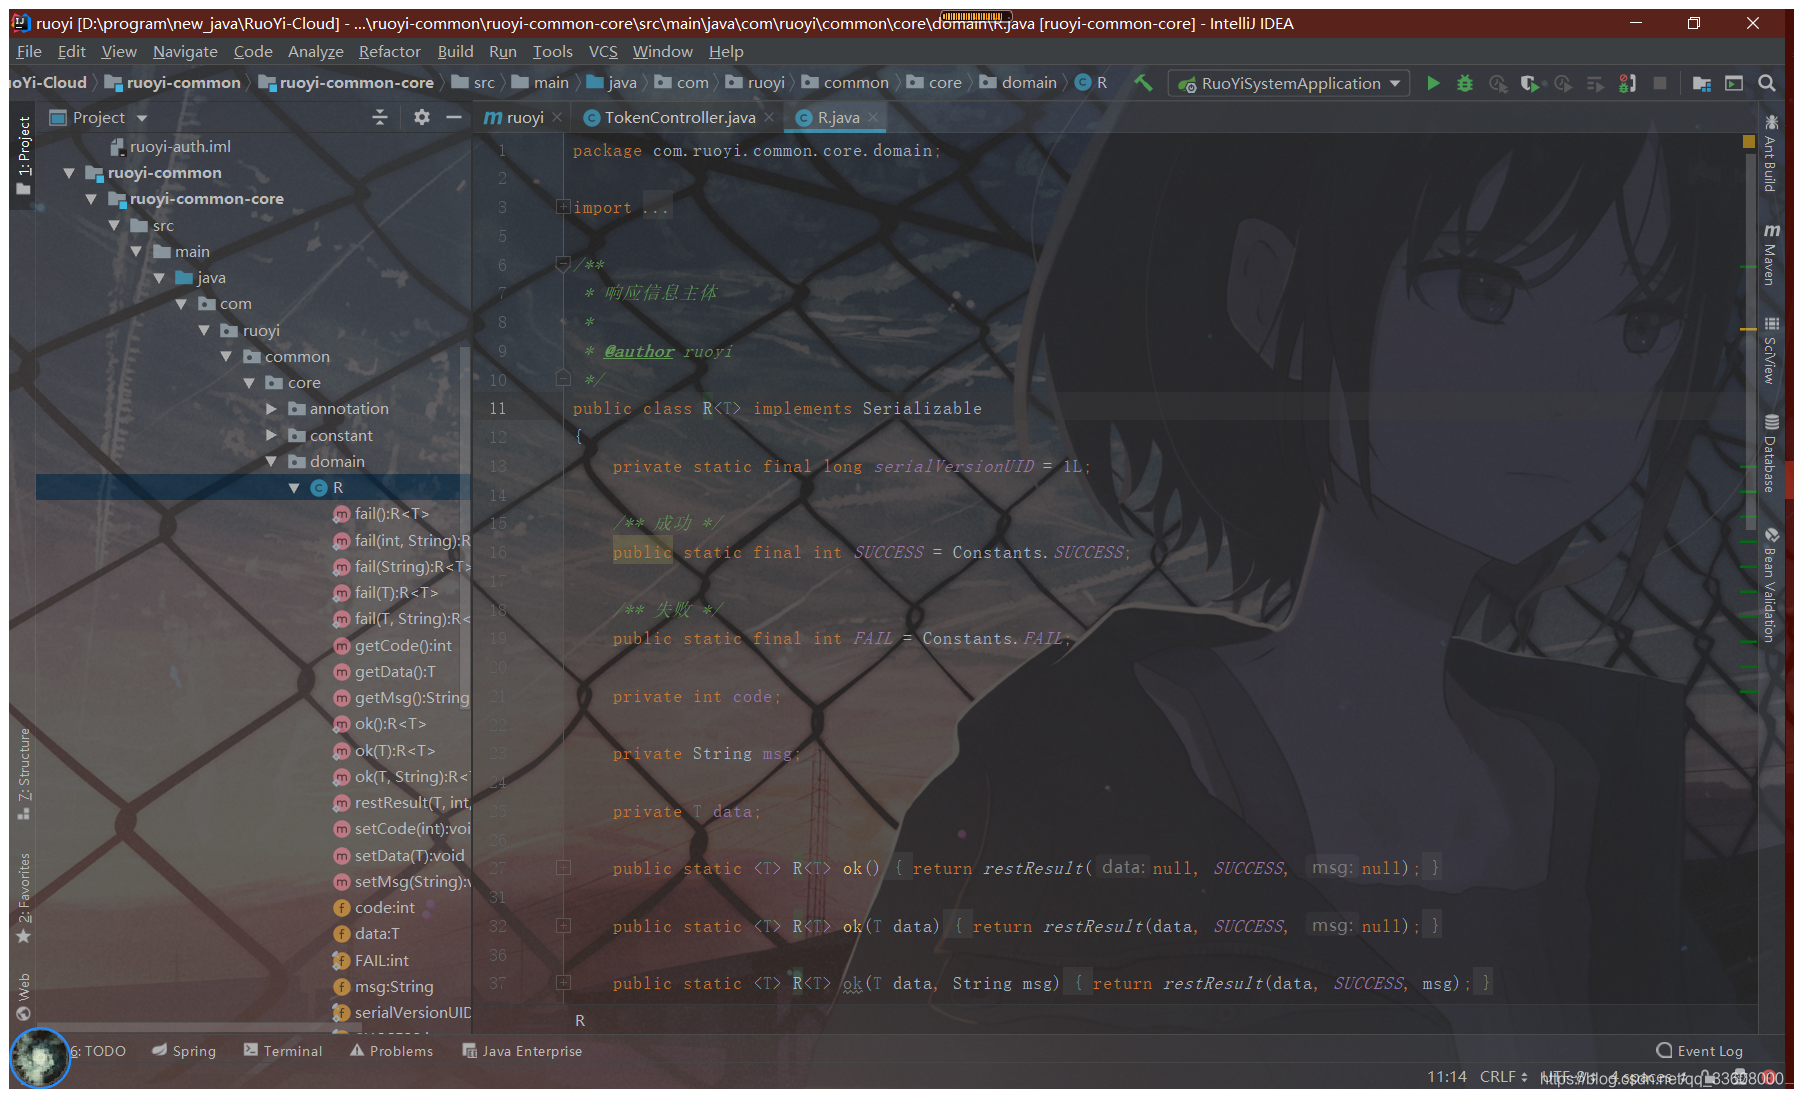Click 11:14 cursor position indicator
Viewport: 1794px width, 1098px height.
[1446, 1077]
